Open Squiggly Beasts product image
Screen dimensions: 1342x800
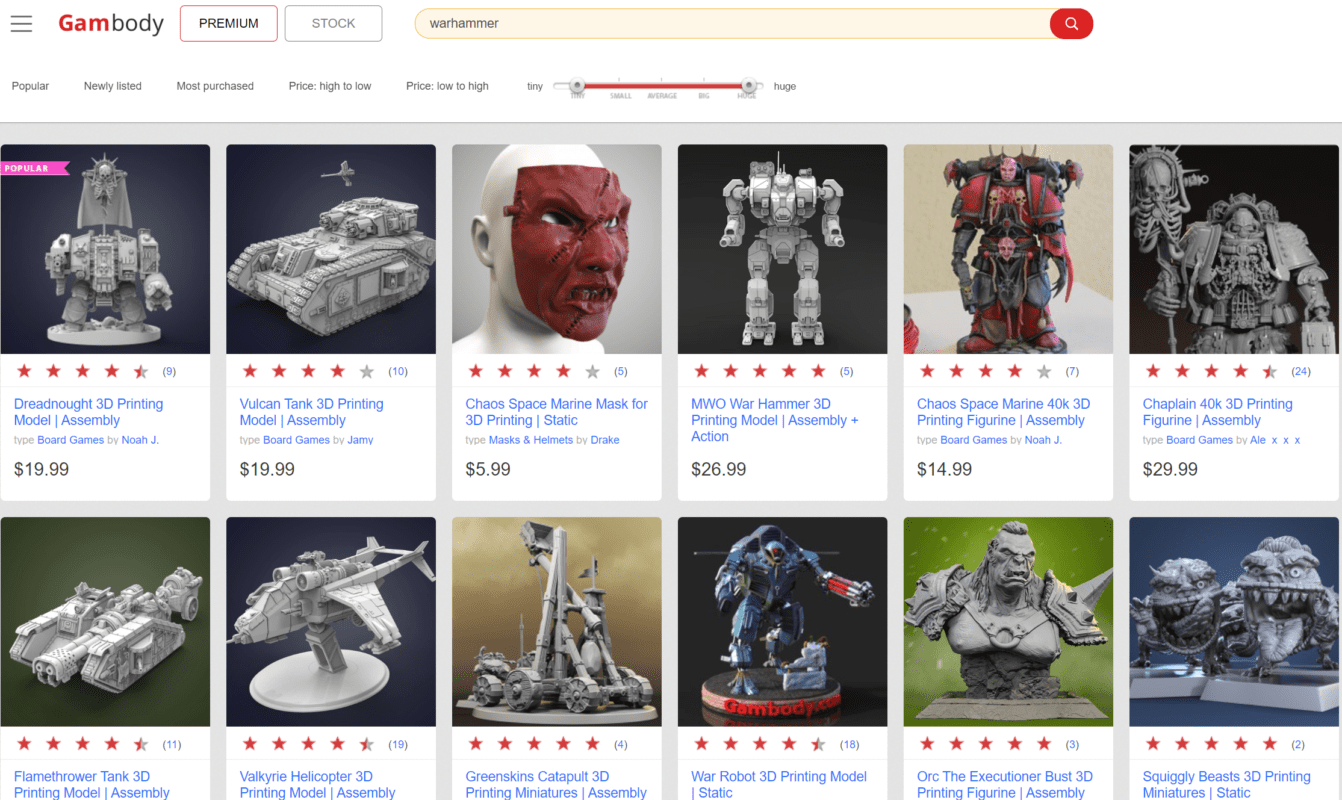click(1234, 622)
